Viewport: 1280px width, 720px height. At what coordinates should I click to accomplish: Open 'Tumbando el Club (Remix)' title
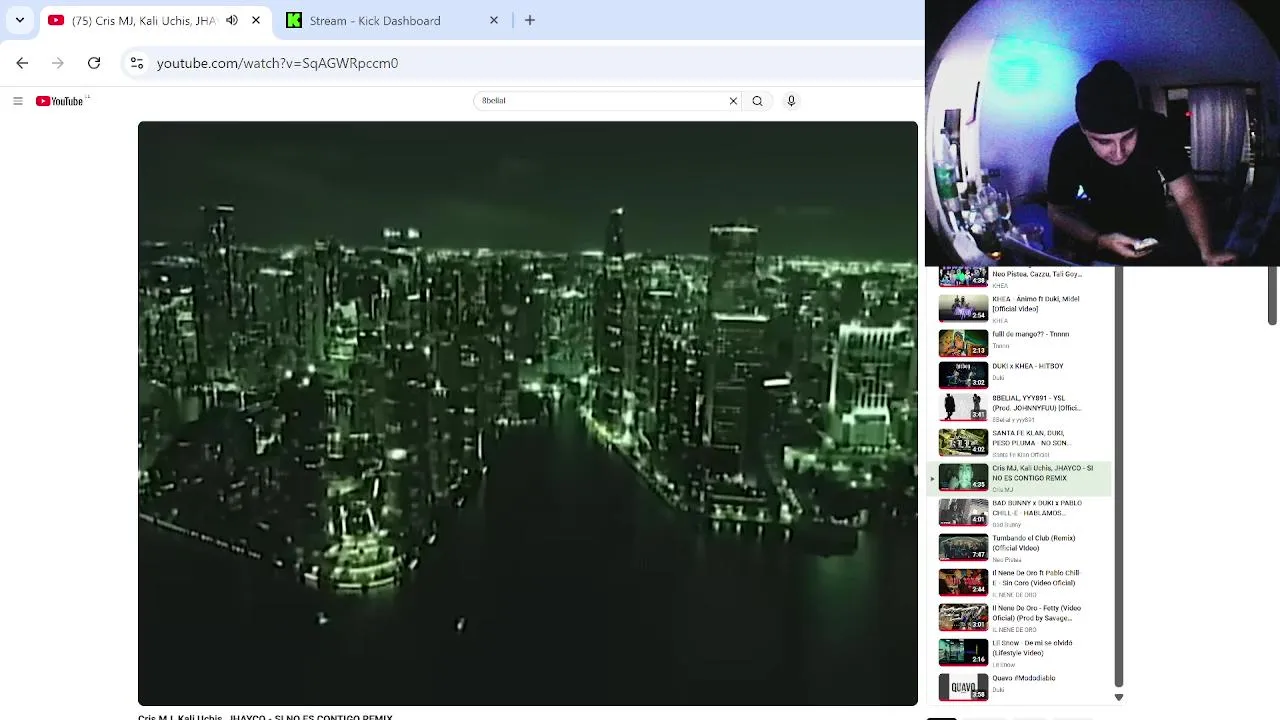(x=1033, y=543)
